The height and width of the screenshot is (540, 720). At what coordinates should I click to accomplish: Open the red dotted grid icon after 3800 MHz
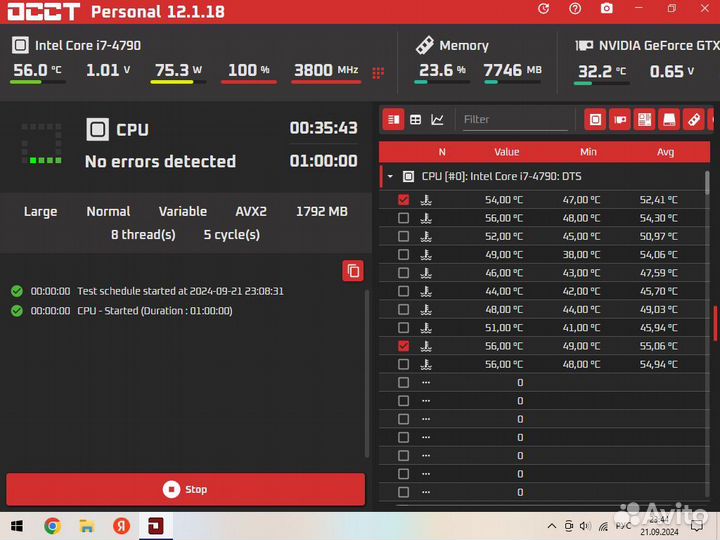378,73
